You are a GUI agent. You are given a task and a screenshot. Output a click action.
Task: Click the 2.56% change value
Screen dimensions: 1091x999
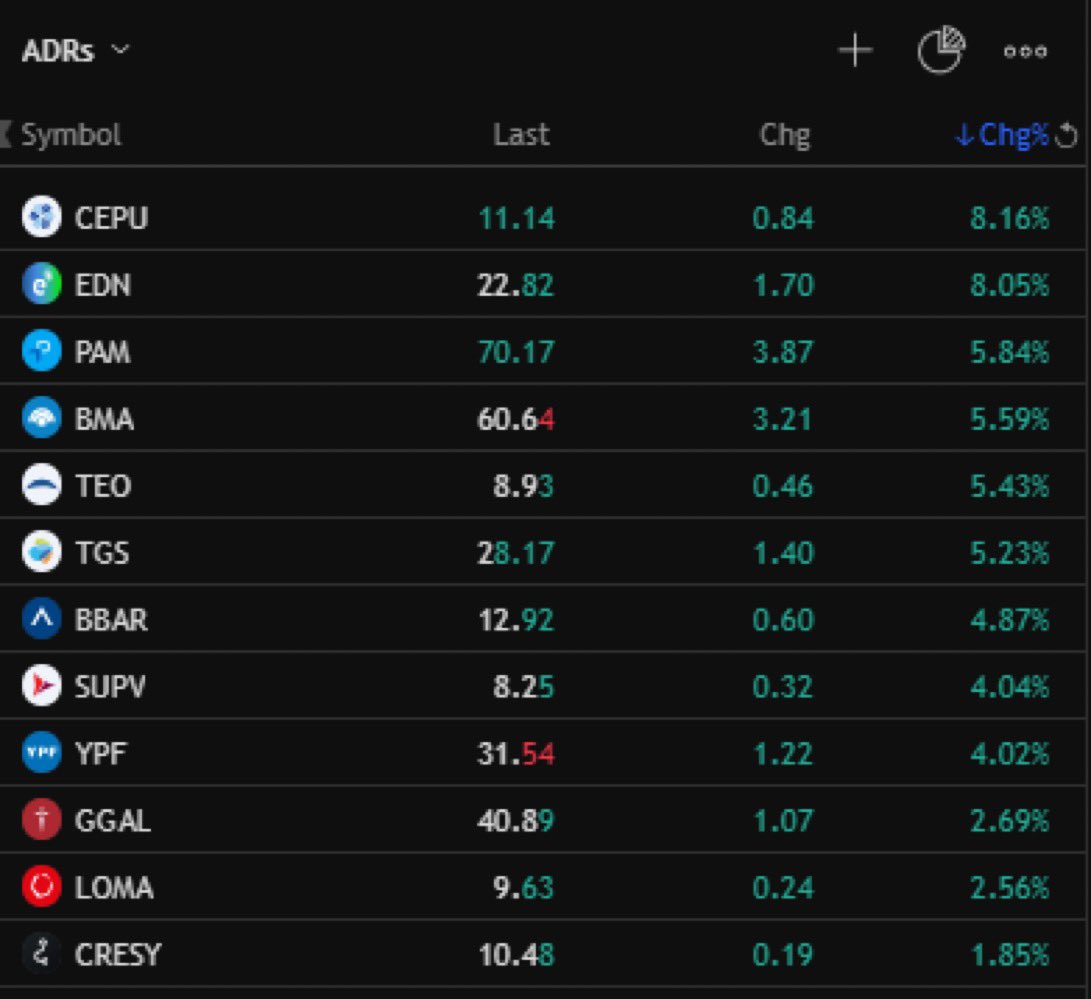pyautogui.click(x=1010, y=888)
